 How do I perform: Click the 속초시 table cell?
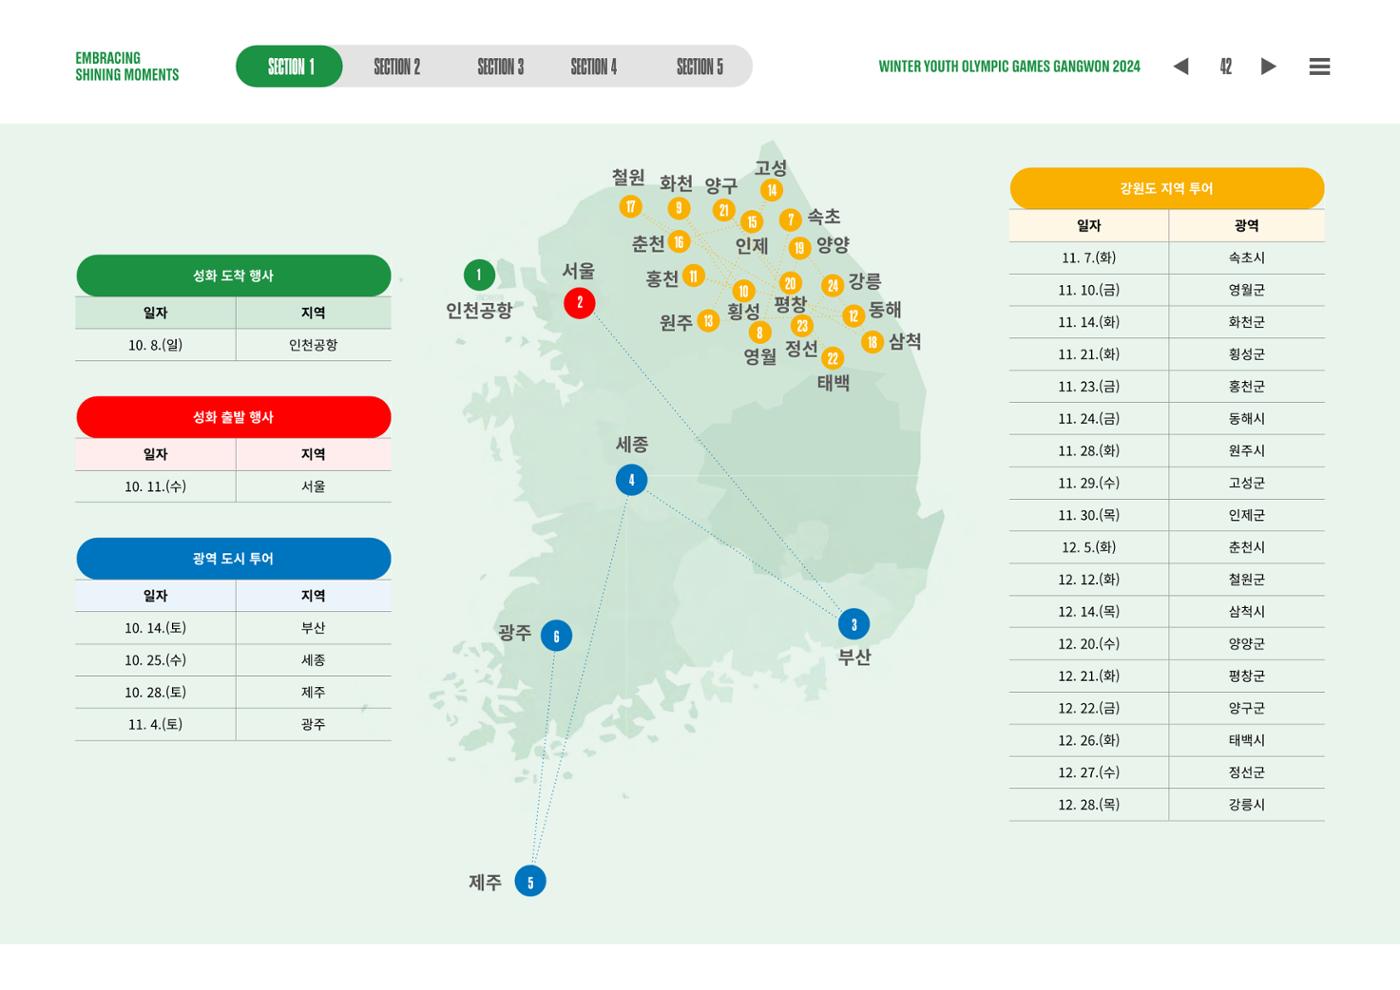pyautogui.click(x=1247, y=258)
